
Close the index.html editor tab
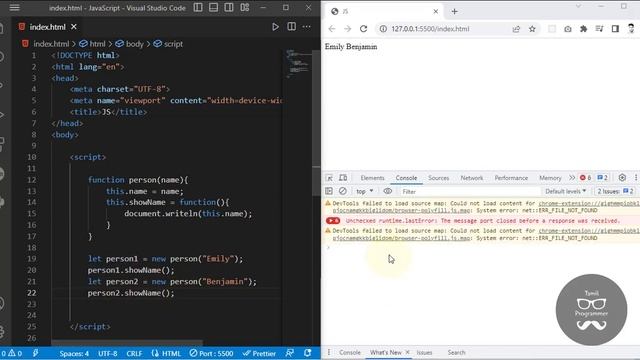(x=74, y=27)
